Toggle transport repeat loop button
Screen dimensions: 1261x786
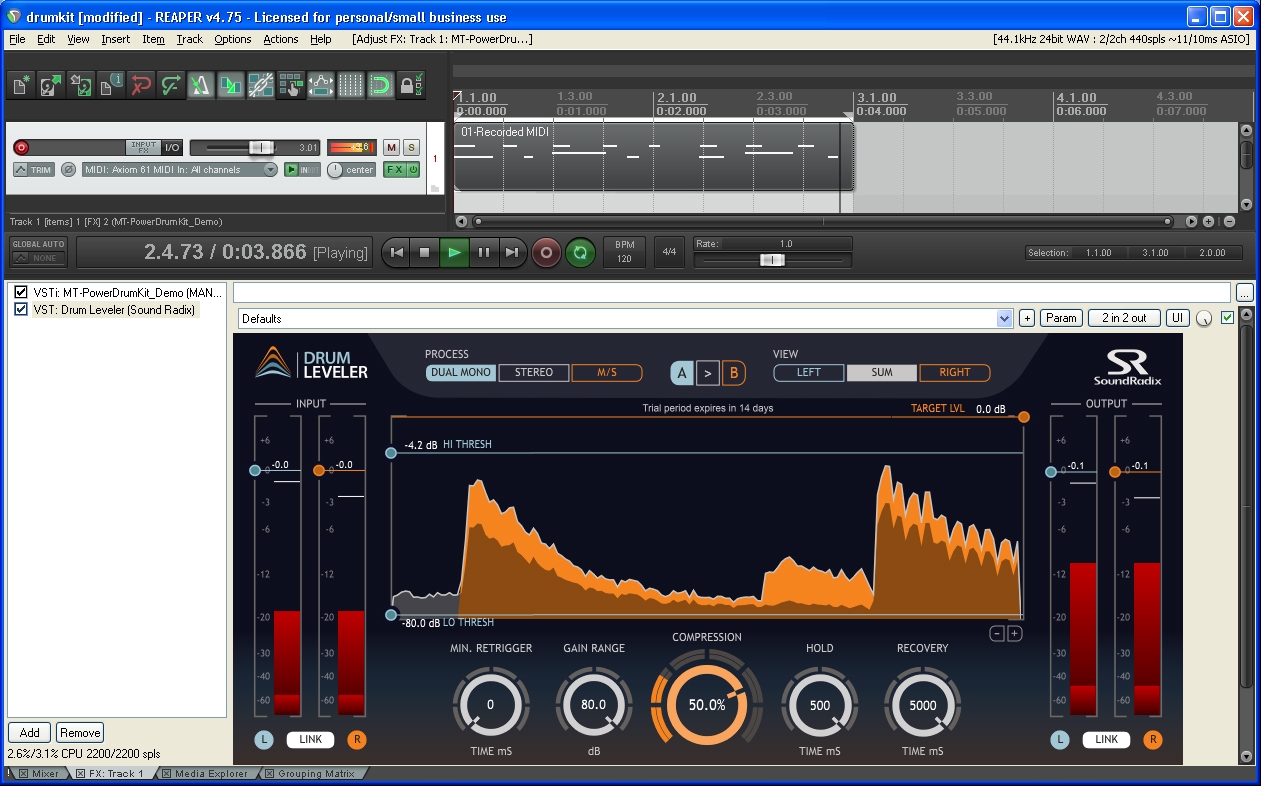point(580,252)
